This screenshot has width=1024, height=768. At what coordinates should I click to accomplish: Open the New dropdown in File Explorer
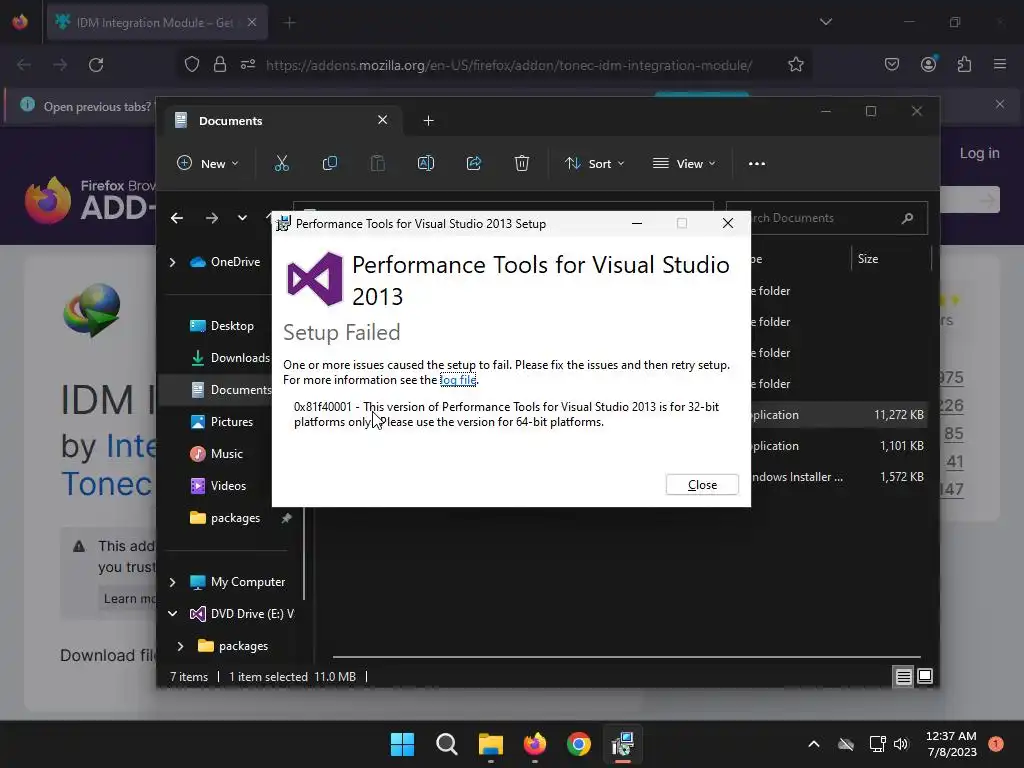click(x=208, y=163)
